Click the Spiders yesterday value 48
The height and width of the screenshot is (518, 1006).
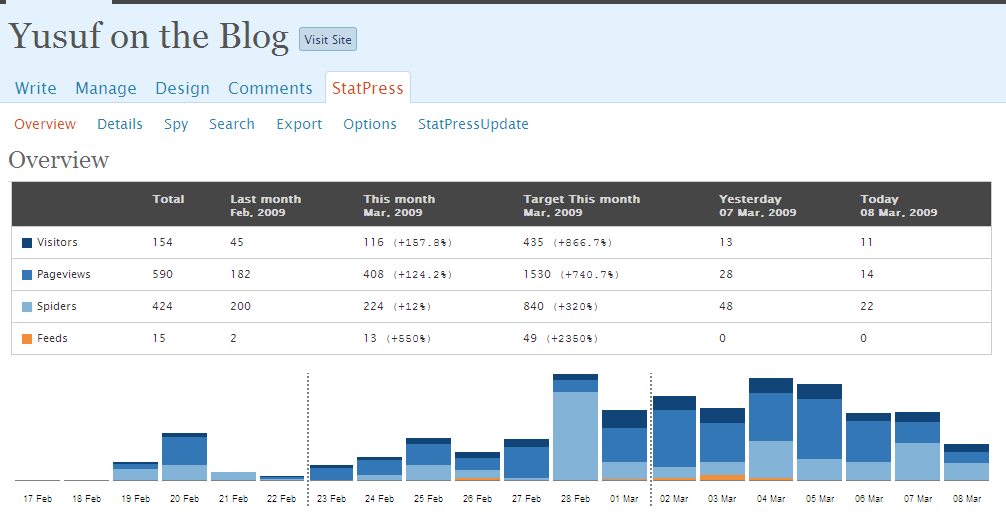pyautogui.click(x=726, y=306)
